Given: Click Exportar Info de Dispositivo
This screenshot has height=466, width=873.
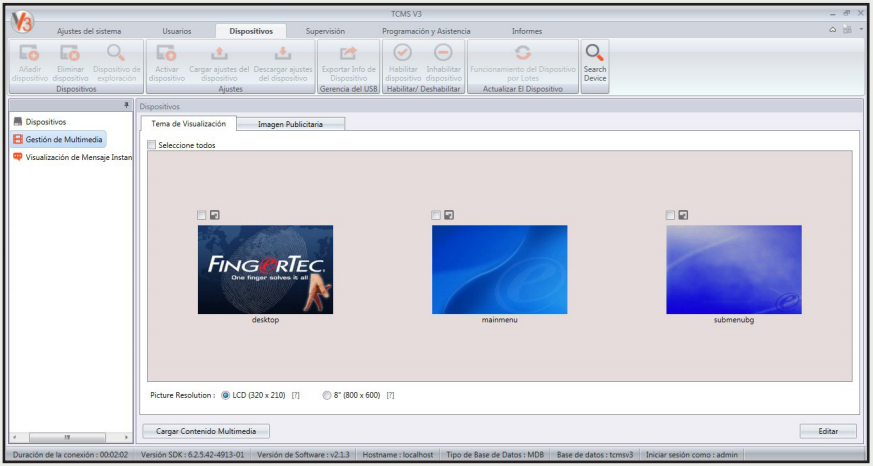Looking at the screenshot, I should coord(349,62).
